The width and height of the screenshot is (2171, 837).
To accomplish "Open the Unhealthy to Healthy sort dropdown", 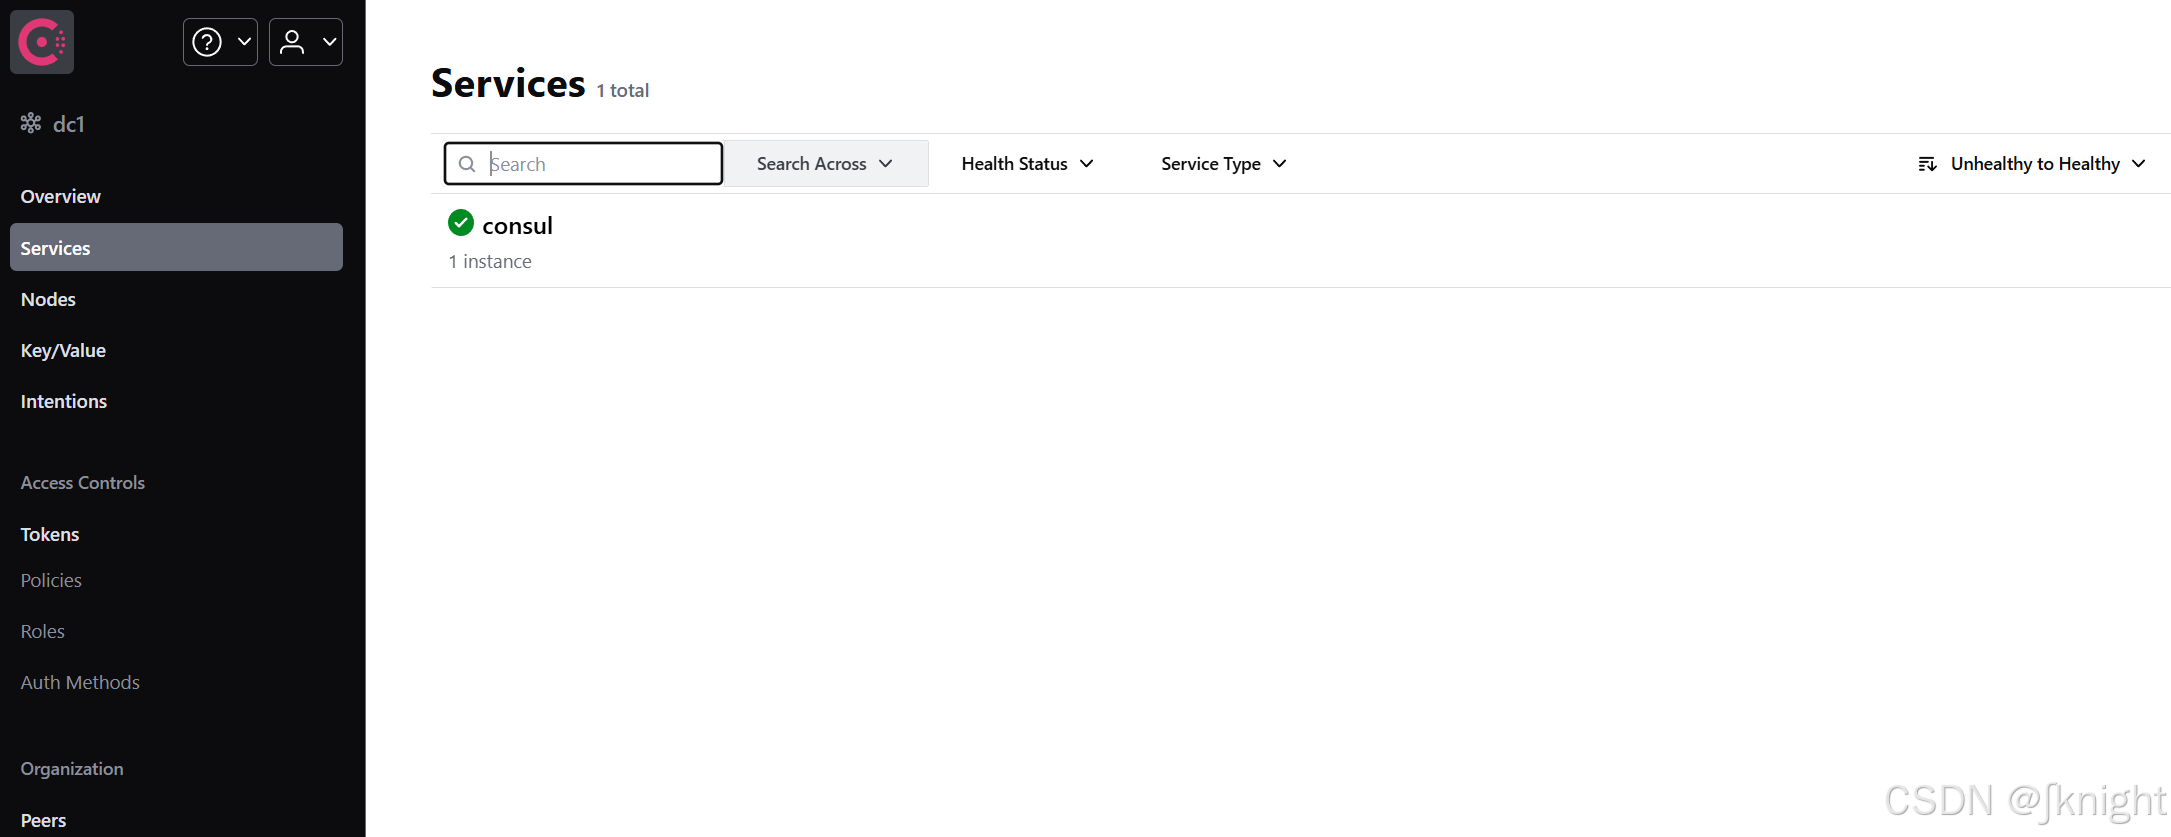I will point(2032,163).
